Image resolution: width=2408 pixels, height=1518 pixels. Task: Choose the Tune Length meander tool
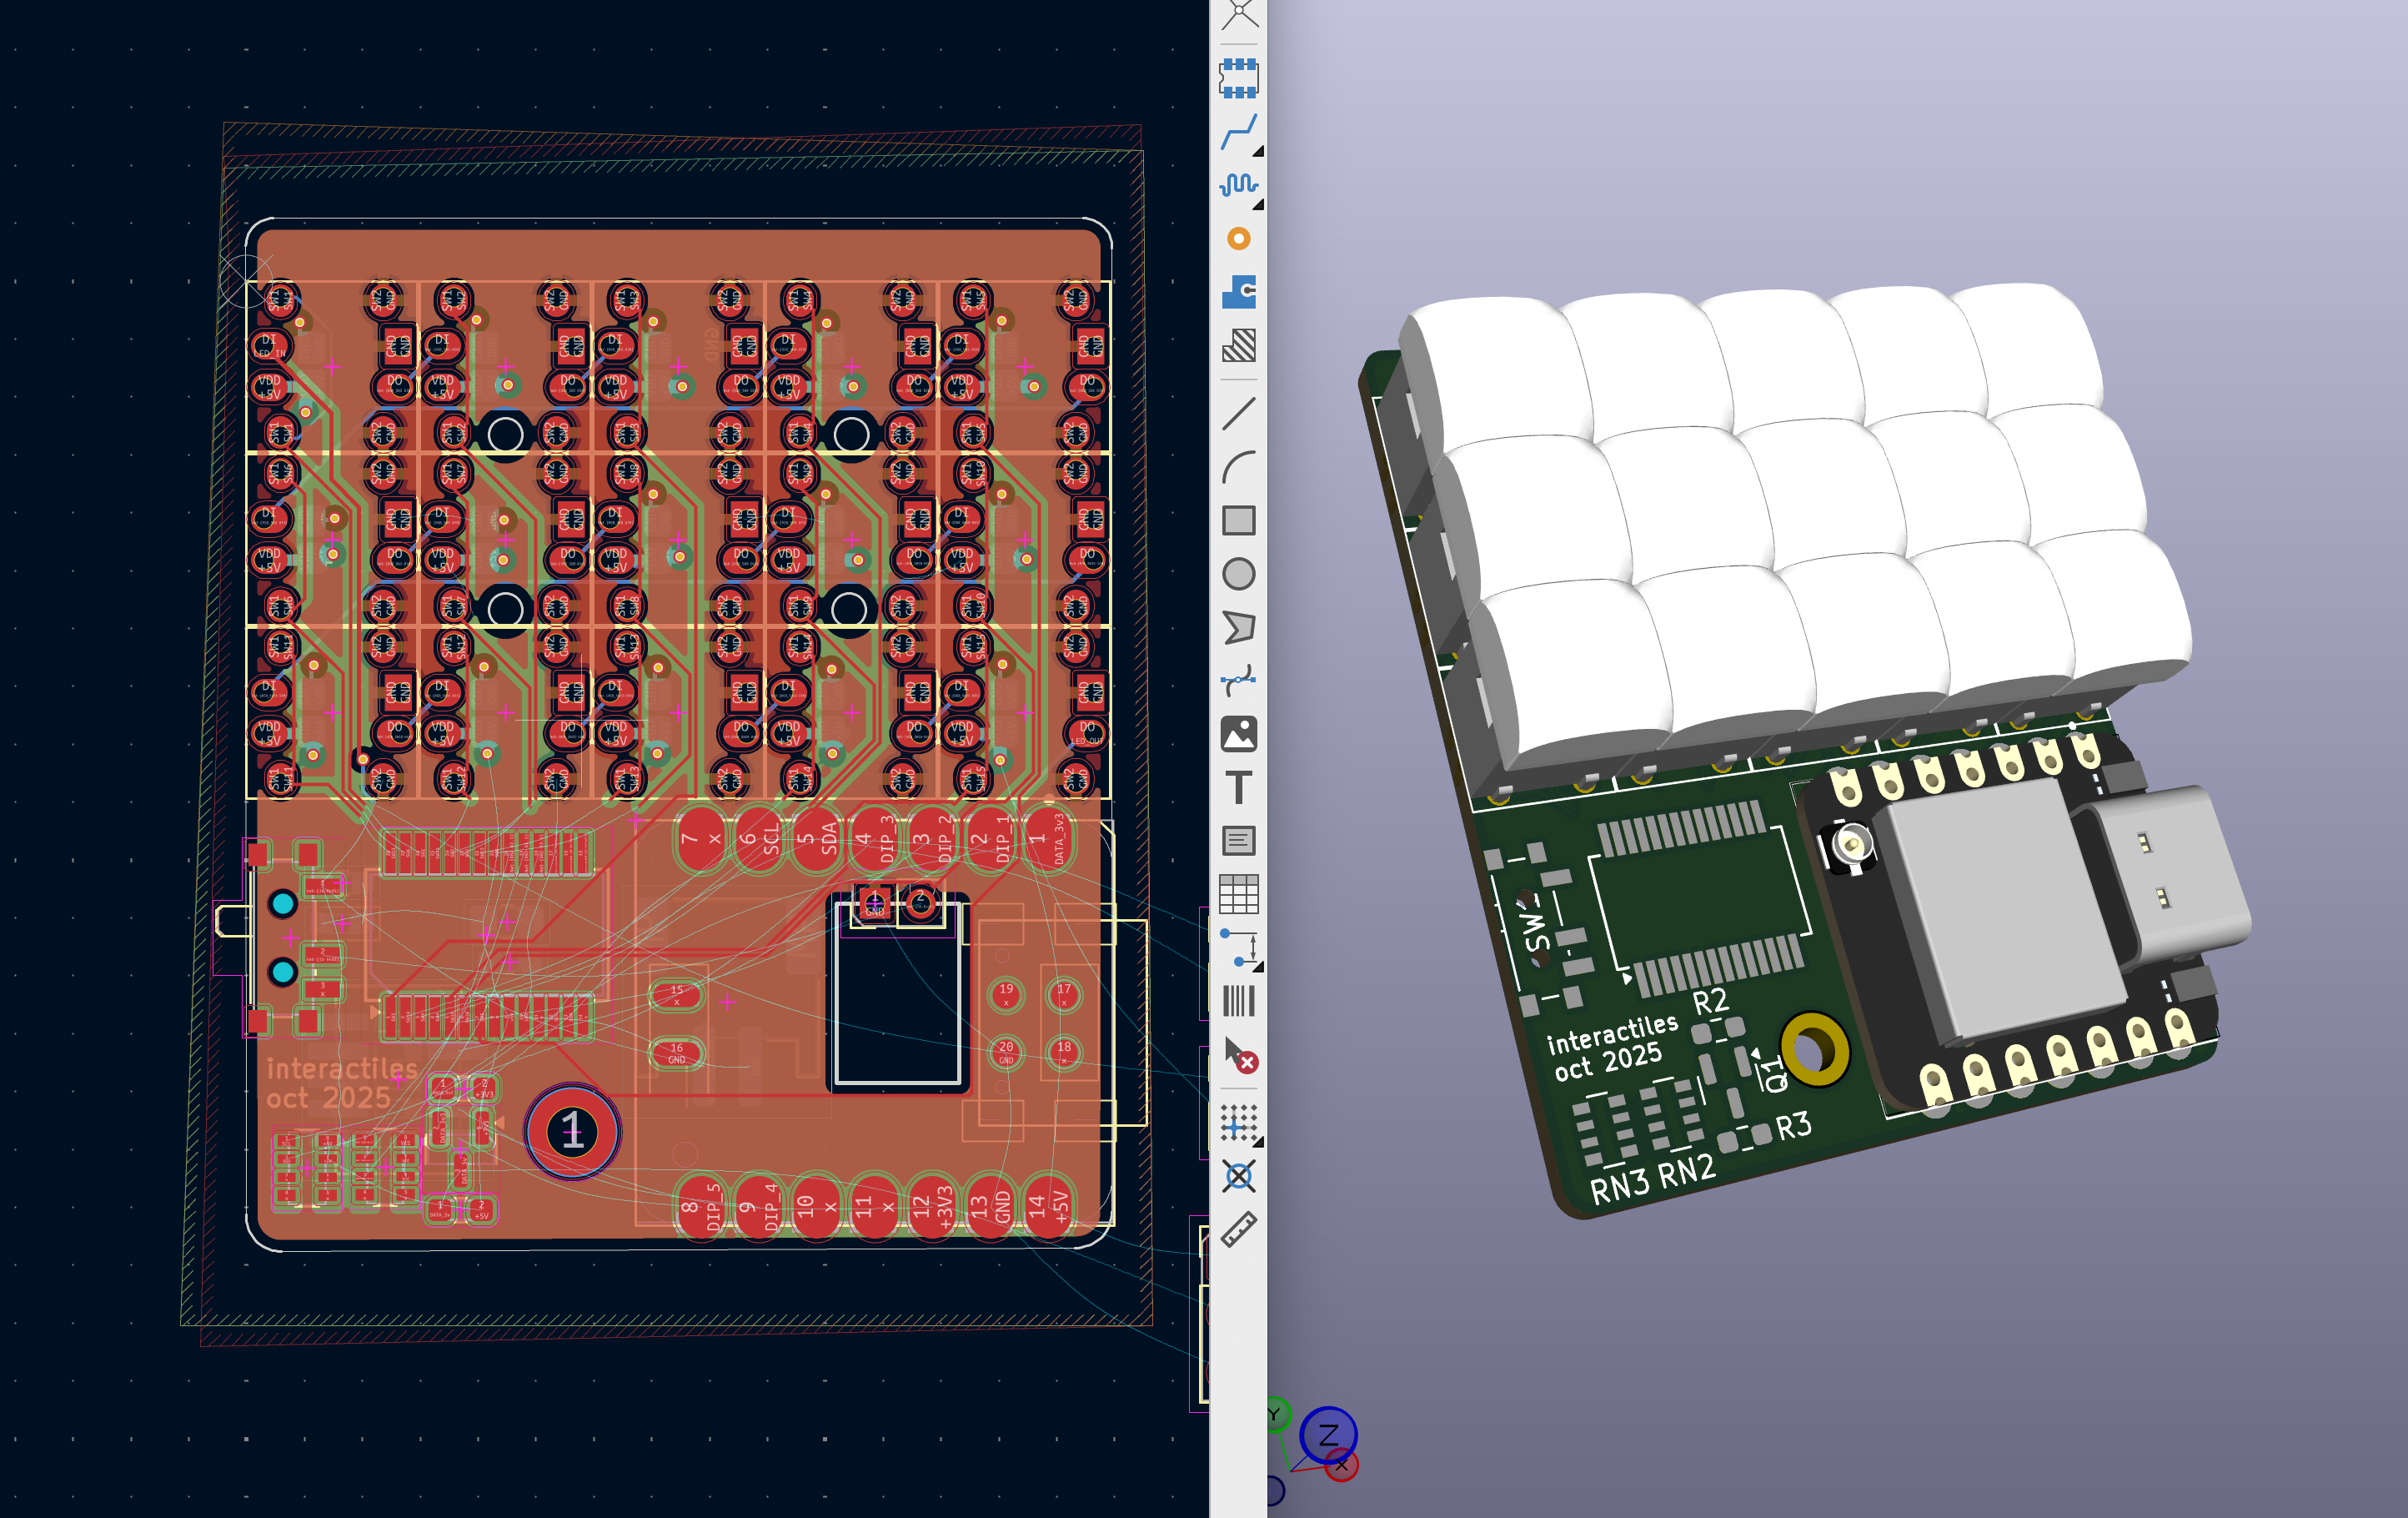[x=1238, y=185]
